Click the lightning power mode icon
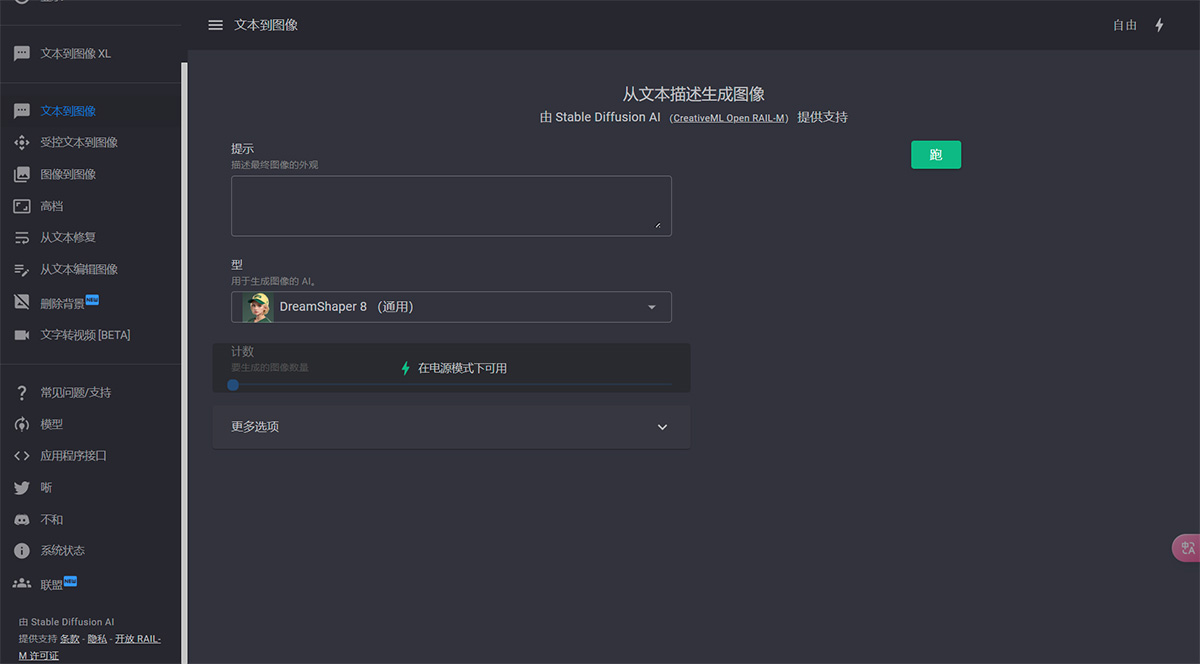The width and height of the screenshot is (1200, 664). tap(1158, 24)
